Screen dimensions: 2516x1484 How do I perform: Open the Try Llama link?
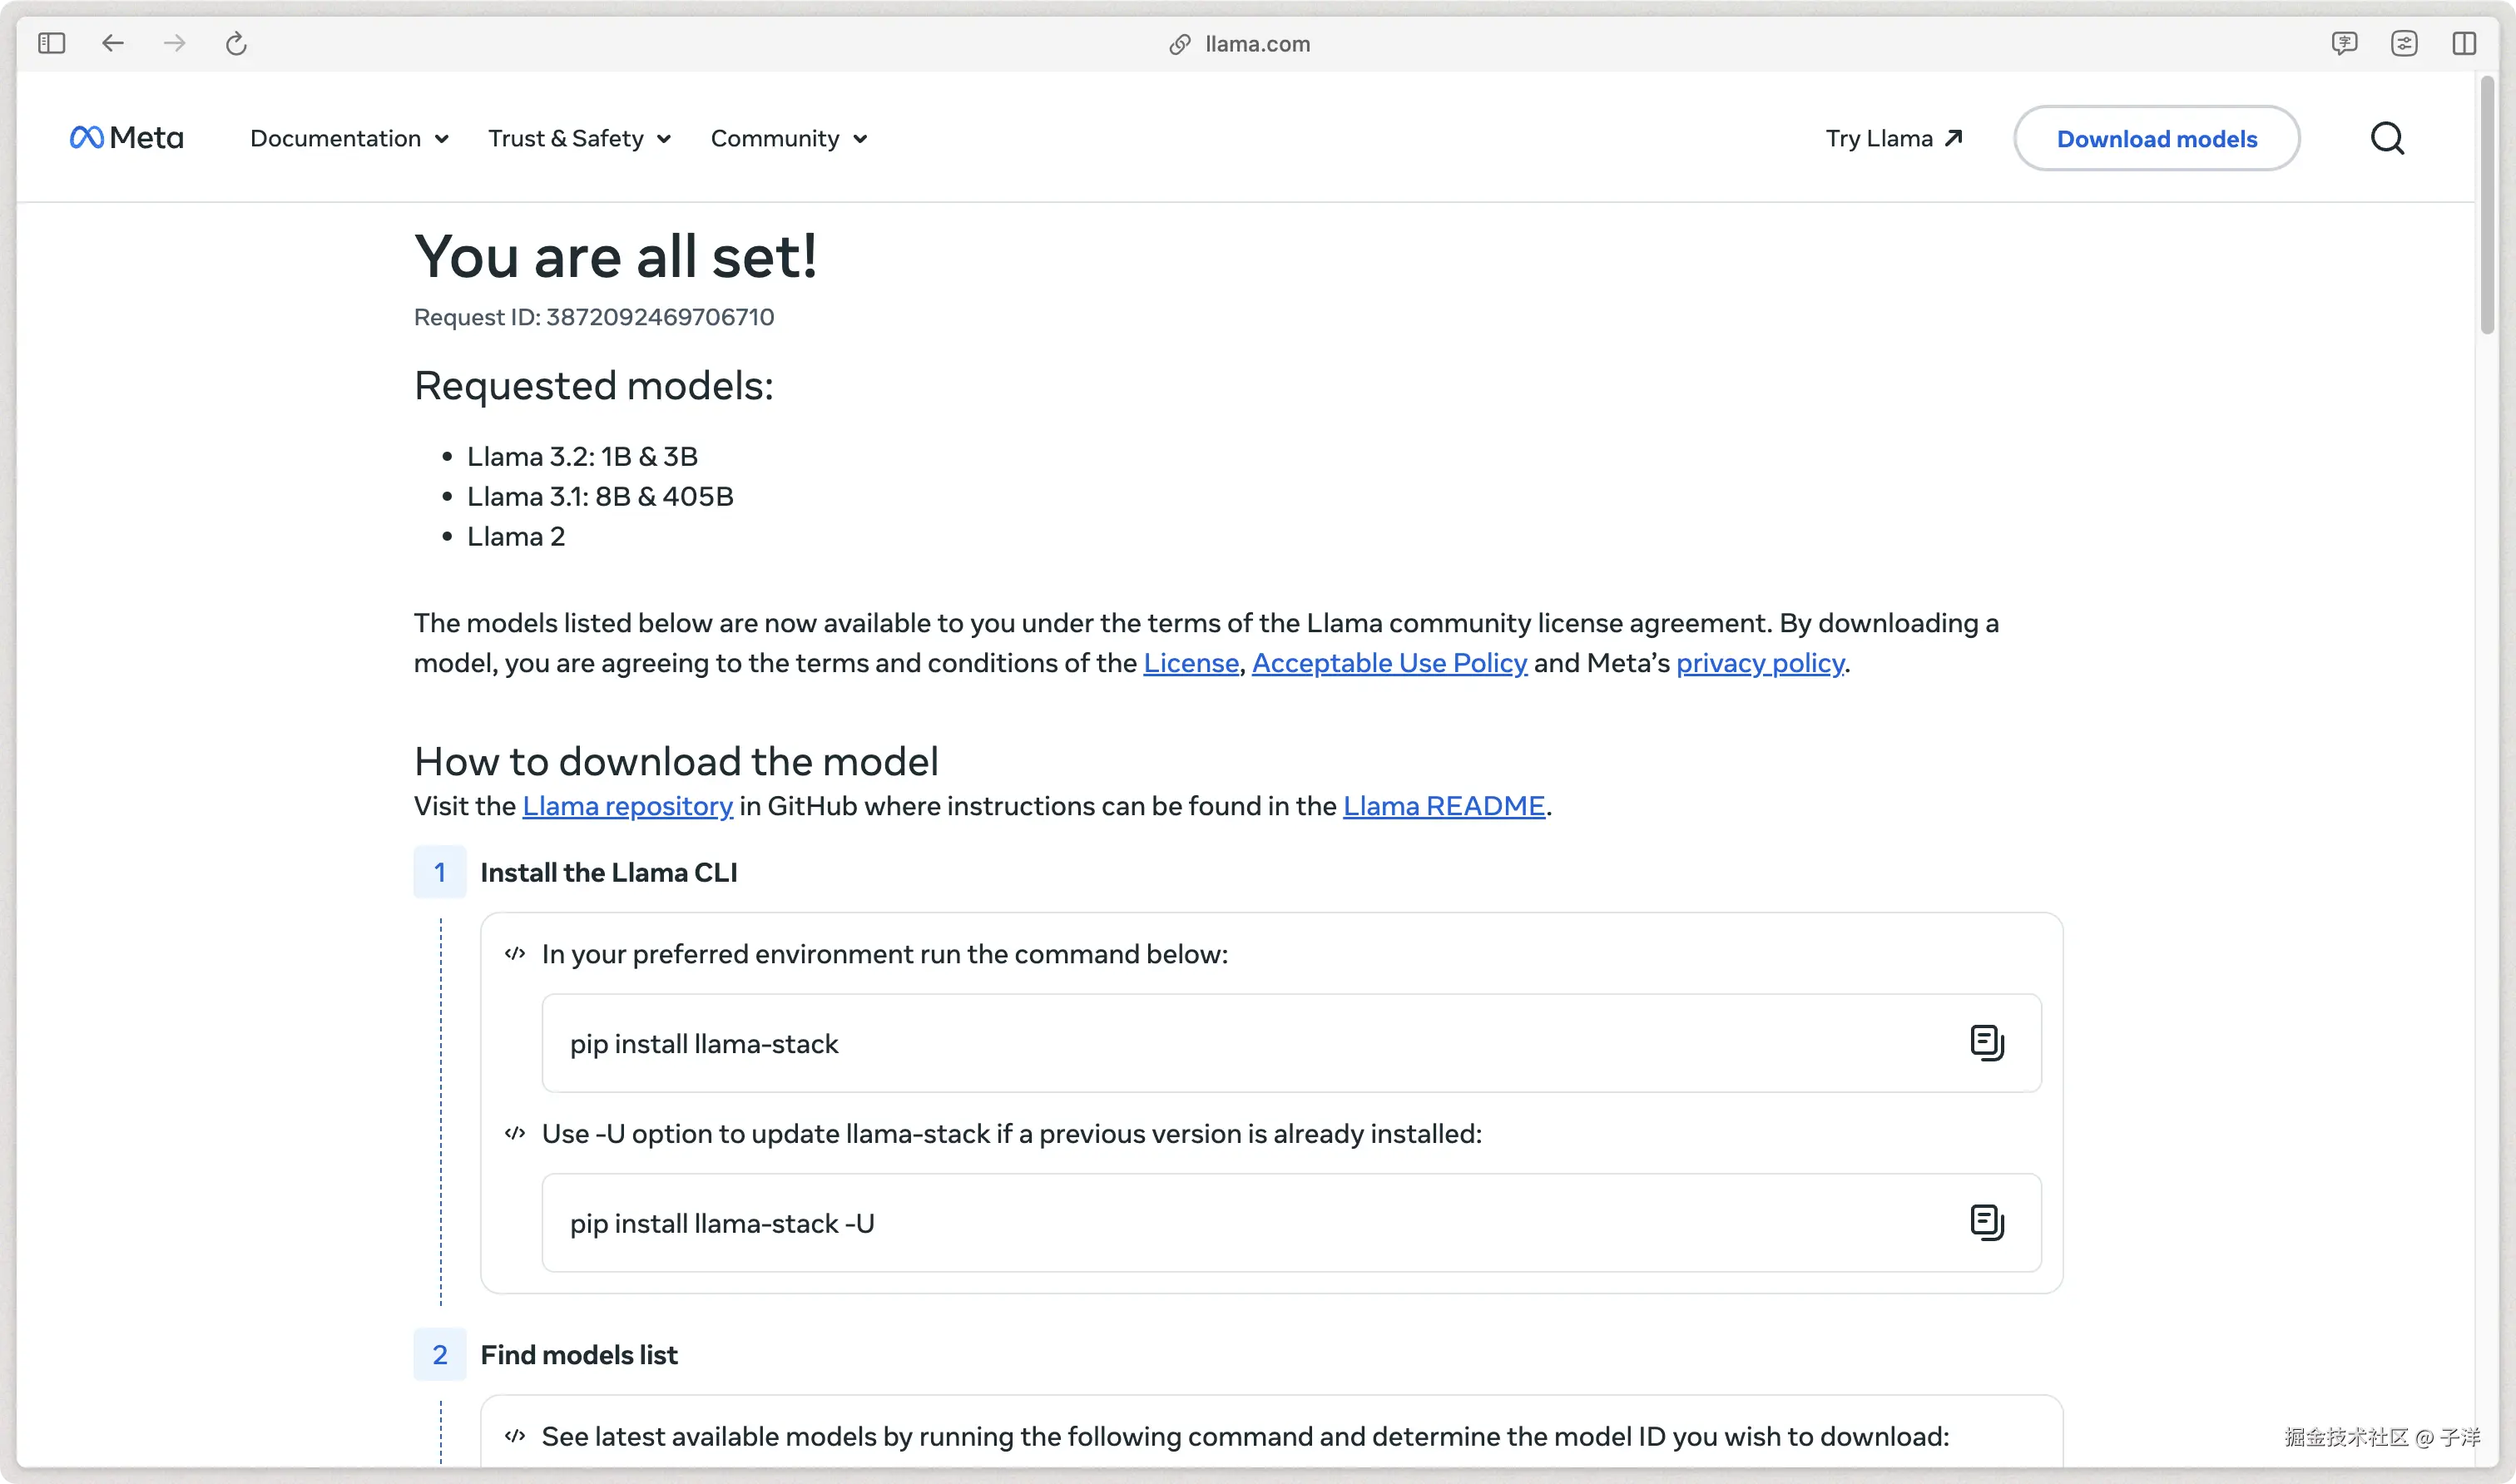(x=1894, y=138)
